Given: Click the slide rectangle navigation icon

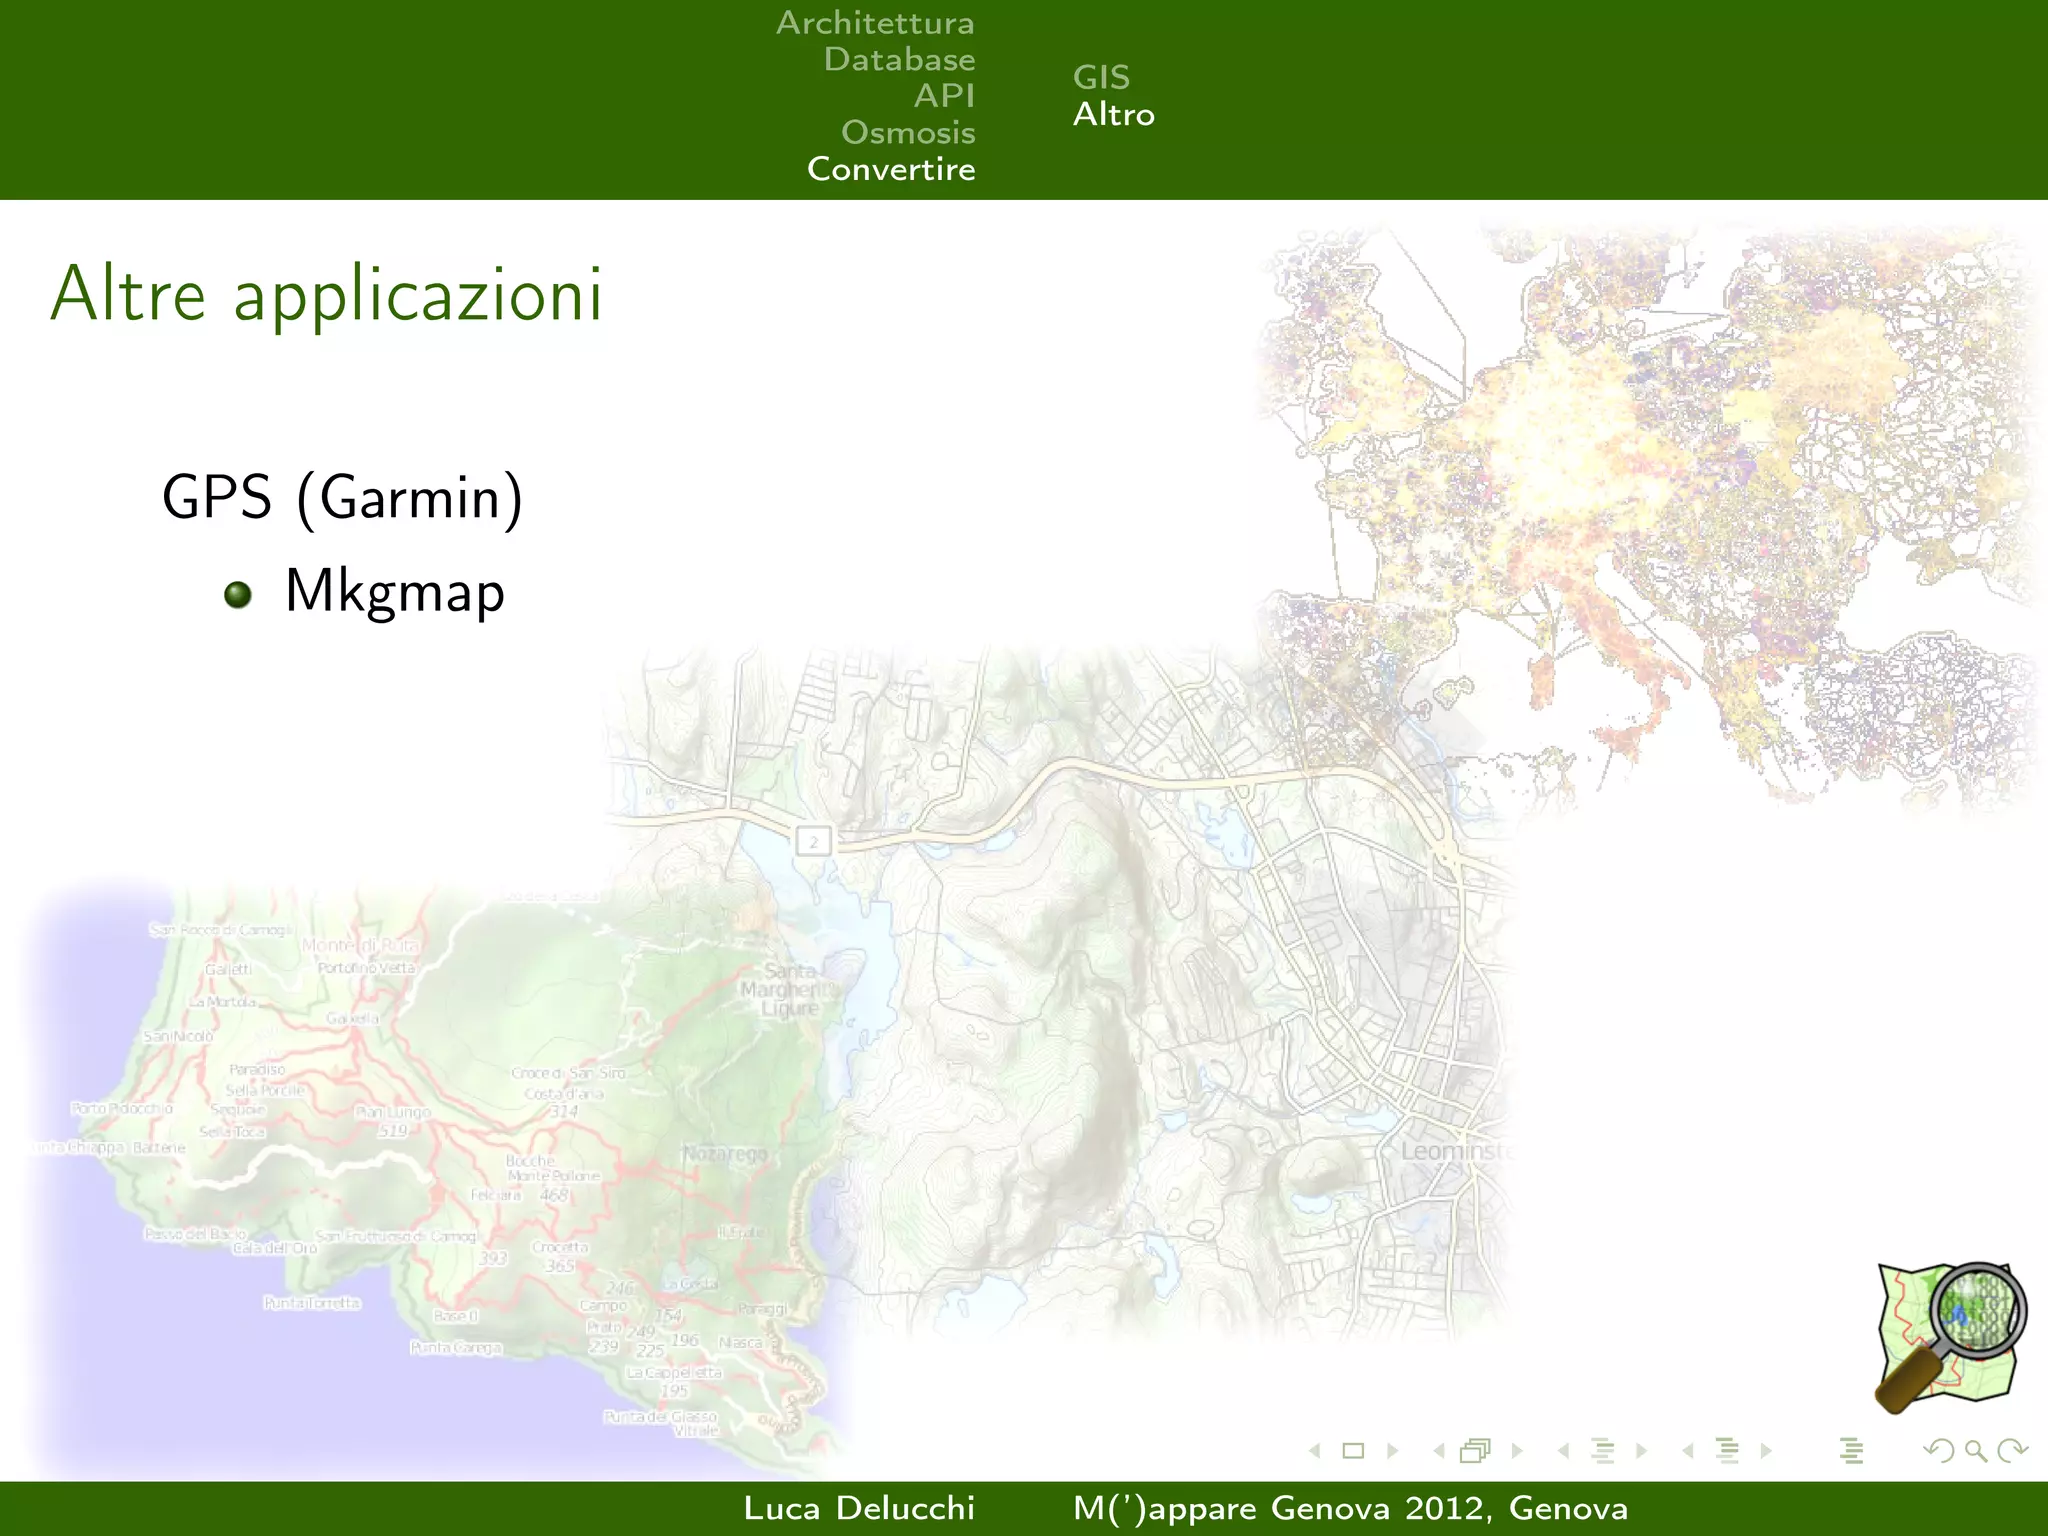Looking at the screenshot, I should coord(1353,1451).
